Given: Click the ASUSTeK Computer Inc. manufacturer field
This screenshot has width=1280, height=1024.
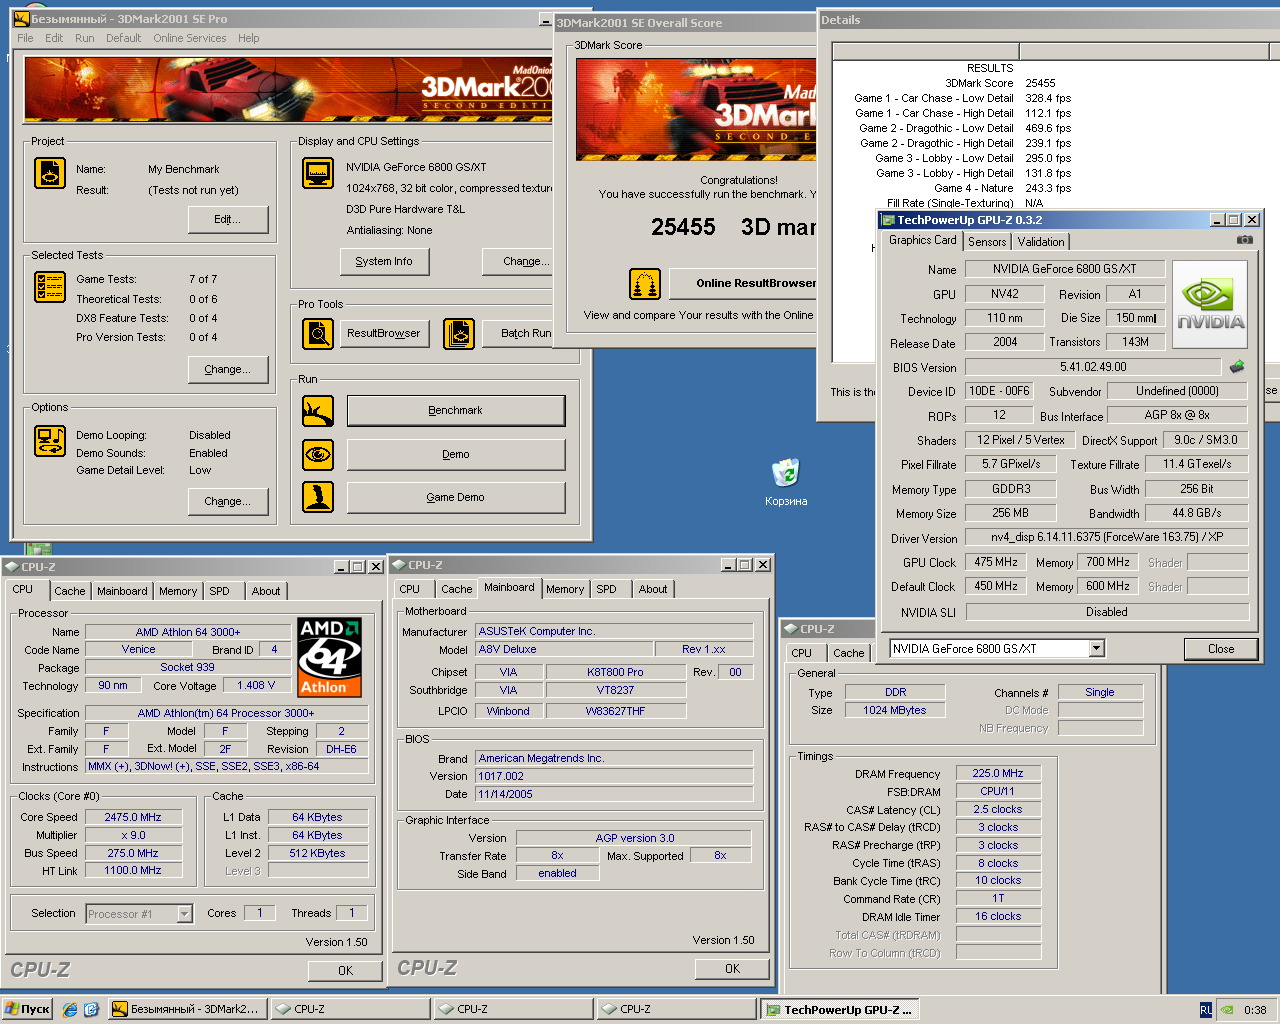Looking at the screenshot, I should click(x=614, y=632).
